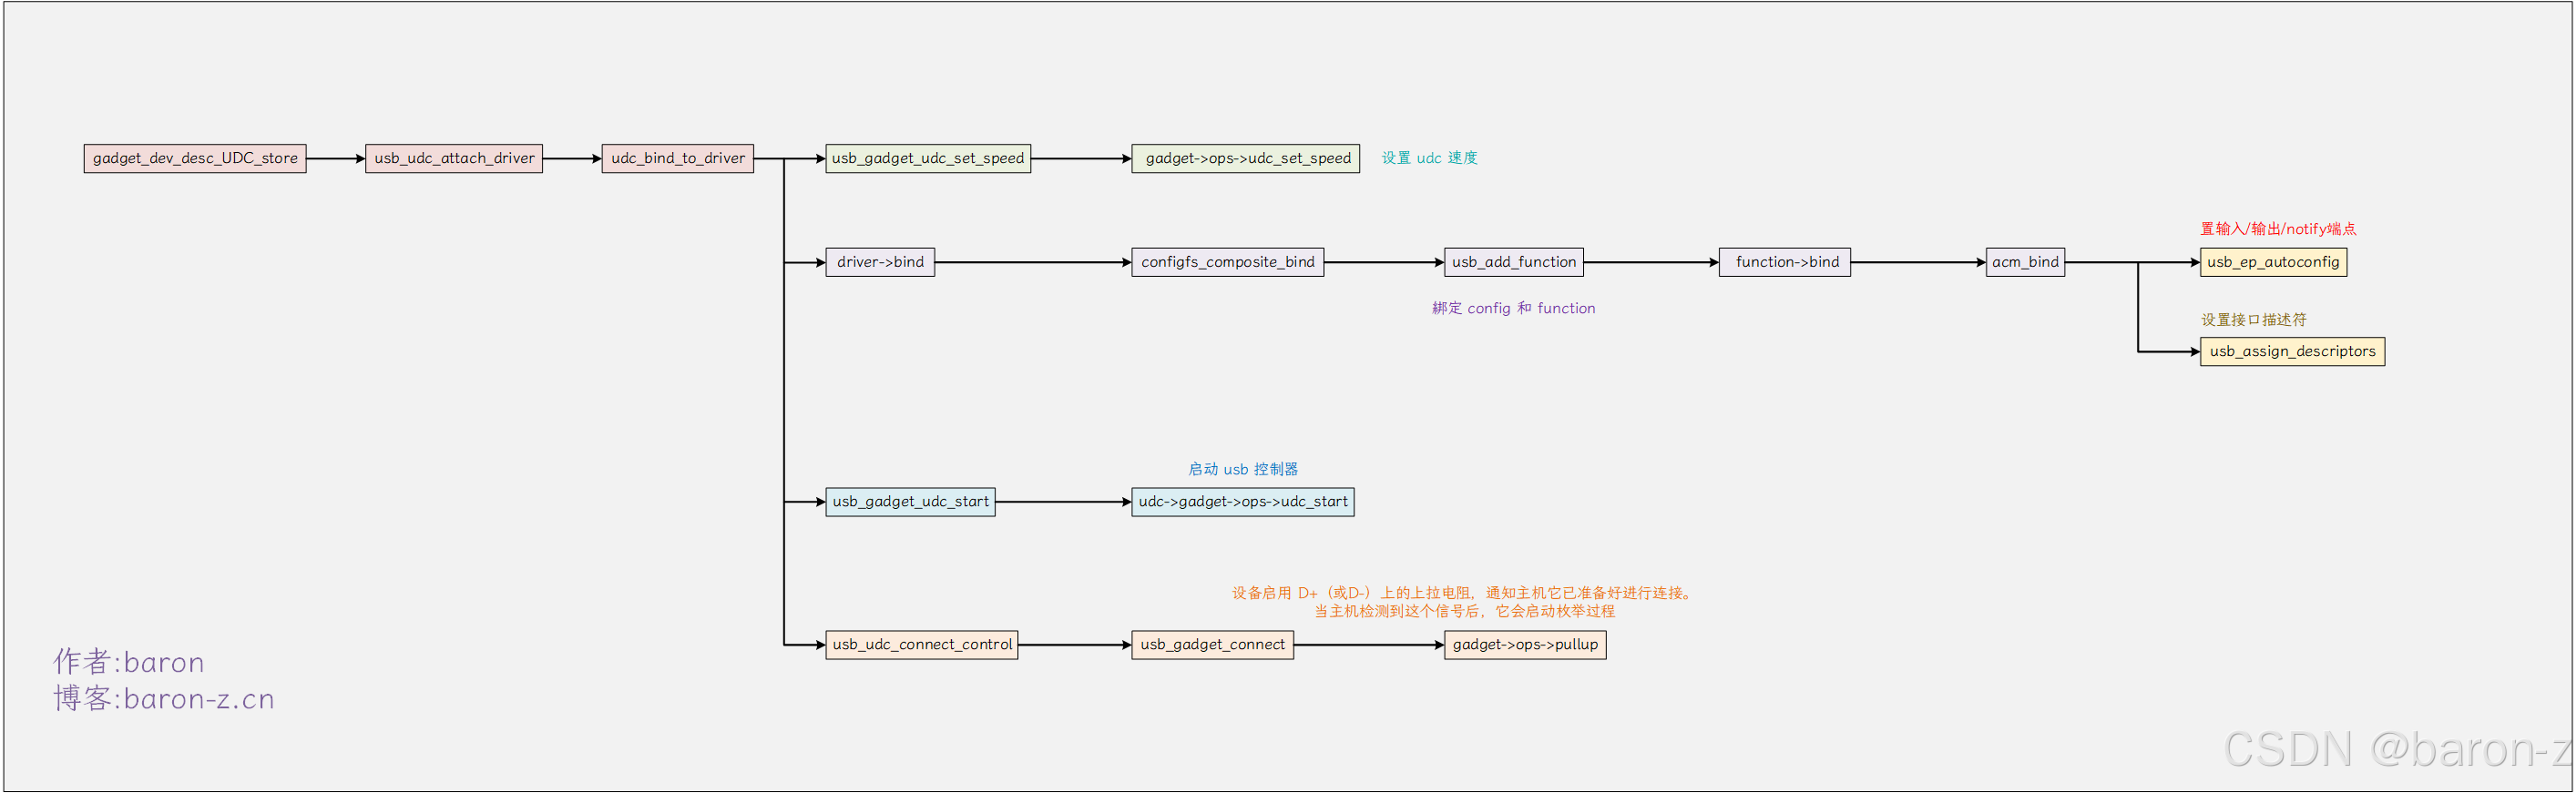Screen dimensions: 2576x793
Task: Click gadget->ops->udc_set_speed node
Action: pos(1246,158)
